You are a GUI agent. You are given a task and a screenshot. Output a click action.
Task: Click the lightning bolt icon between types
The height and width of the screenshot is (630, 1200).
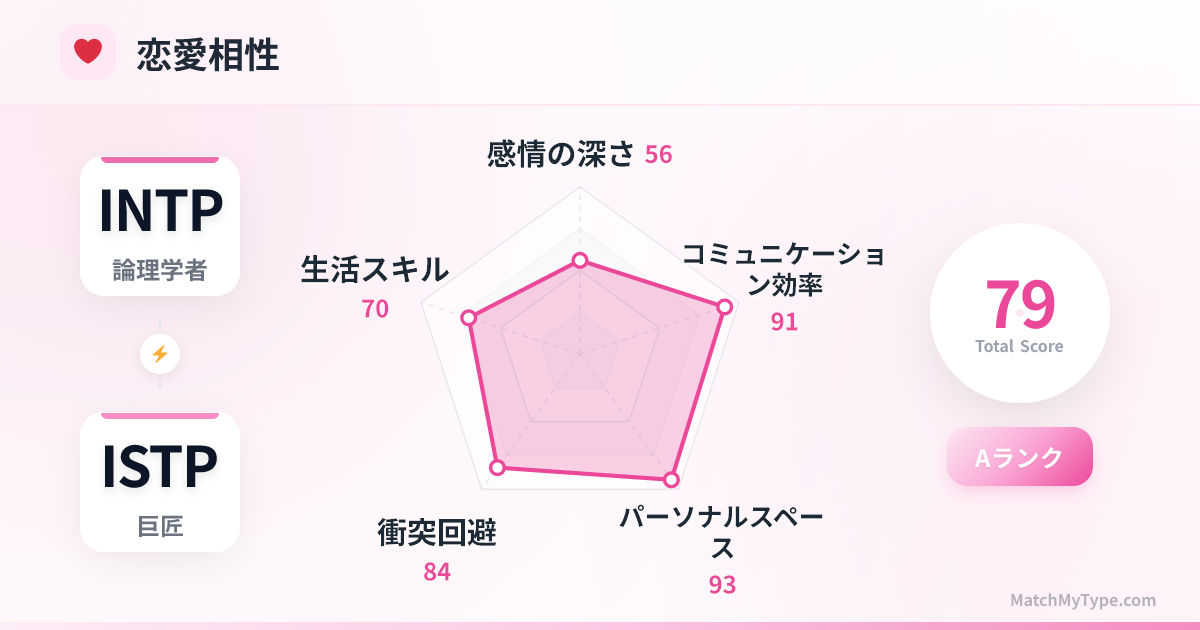[160, 354]
